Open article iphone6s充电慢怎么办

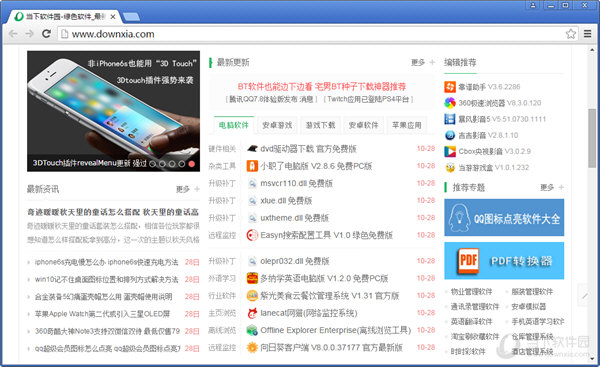click(x=106, y=262)
